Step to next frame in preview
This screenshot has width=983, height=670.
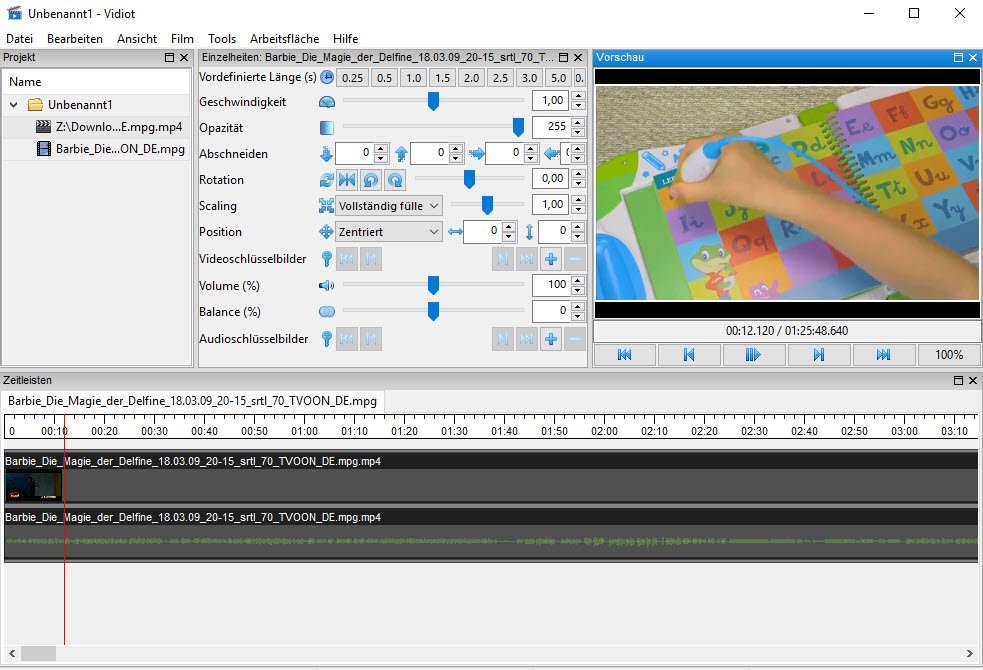point(819,355)
